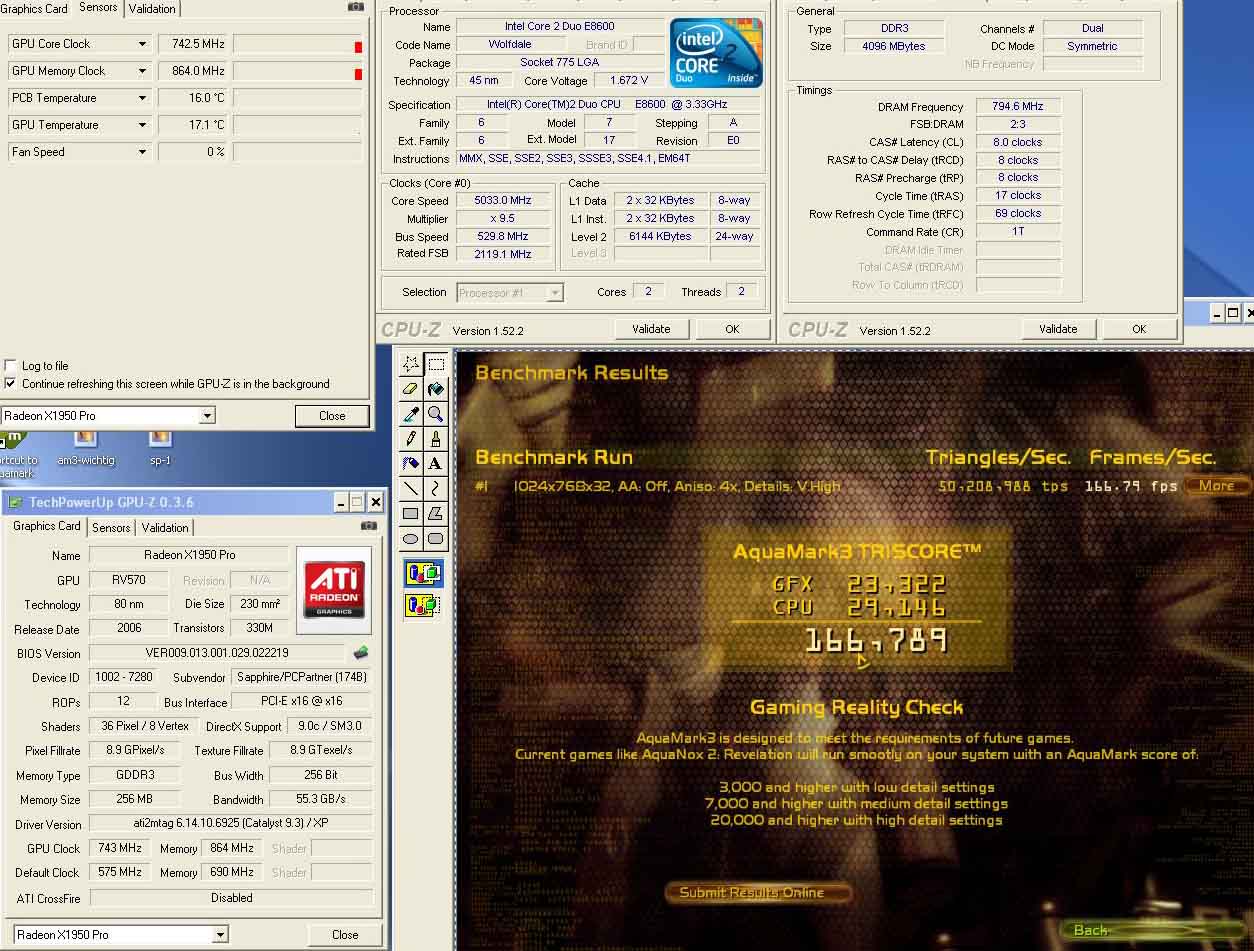Viewport: 1254px width, 951px height.
Task: Open the am3-wichtig desktop icon
Action: pos(86,449)
